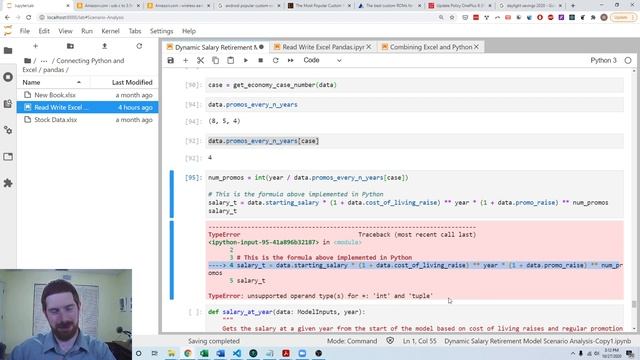640x360 pixels.
Task: Restart kernel and run all cells
Action: [291, 60]
